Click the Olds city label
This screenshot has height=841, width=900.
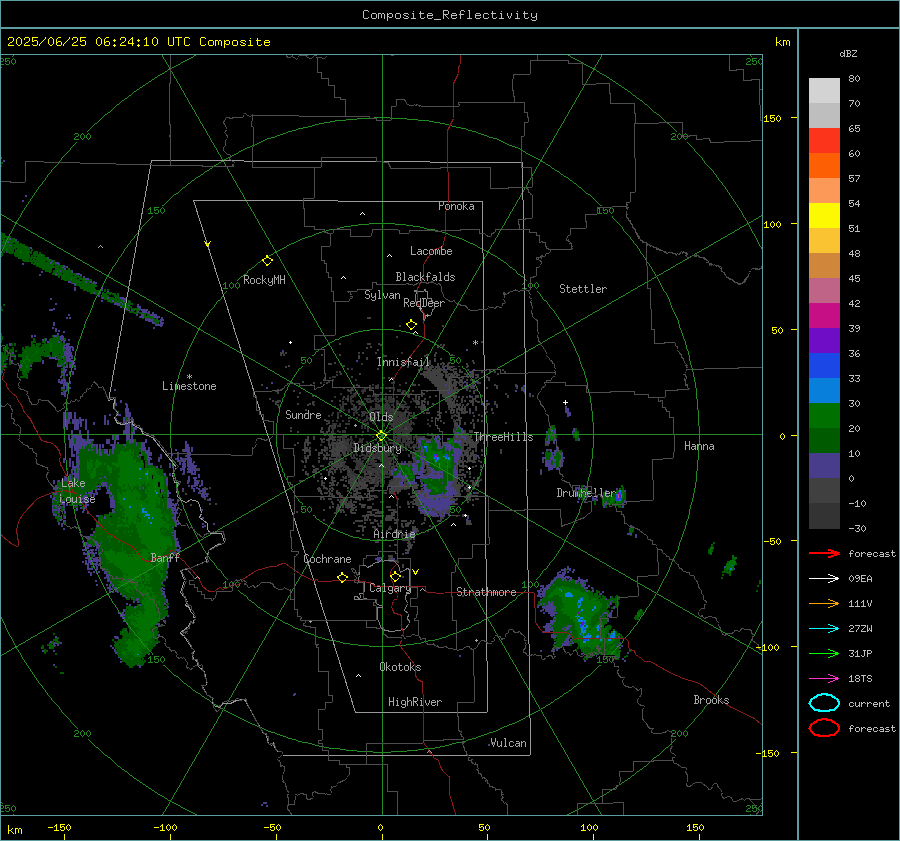coord(381,417)
